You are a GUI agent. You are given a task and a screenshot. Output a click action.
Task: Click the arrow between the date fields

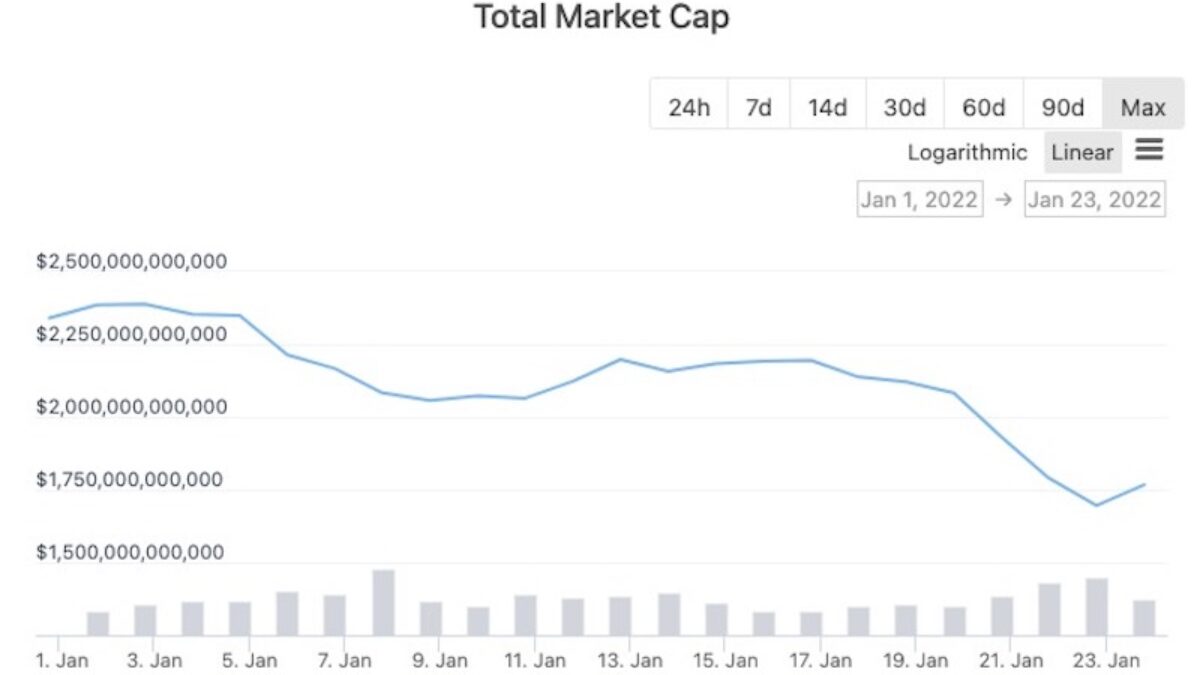pyautogui.click(x=1003, y=199)
